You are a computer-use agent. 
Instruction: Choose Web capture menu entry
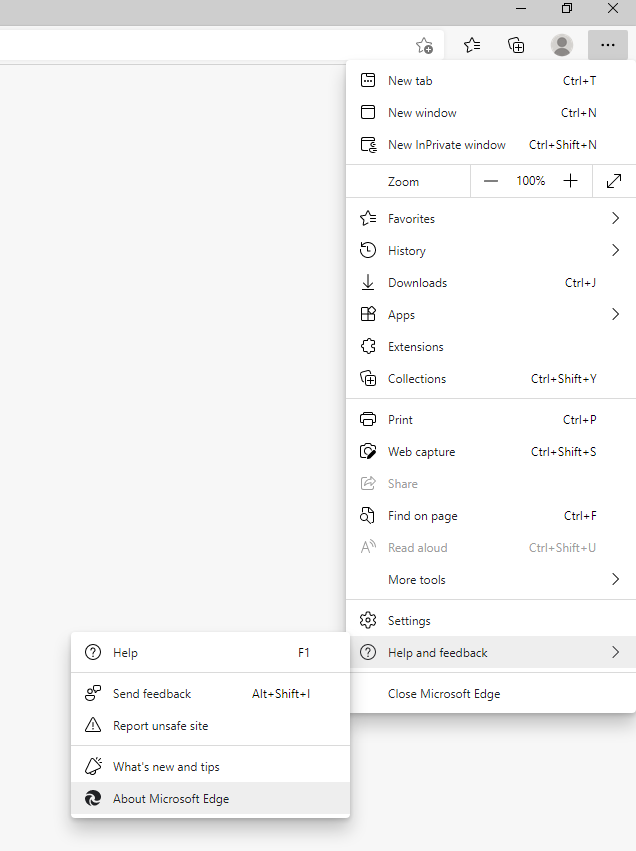(491, 451)
